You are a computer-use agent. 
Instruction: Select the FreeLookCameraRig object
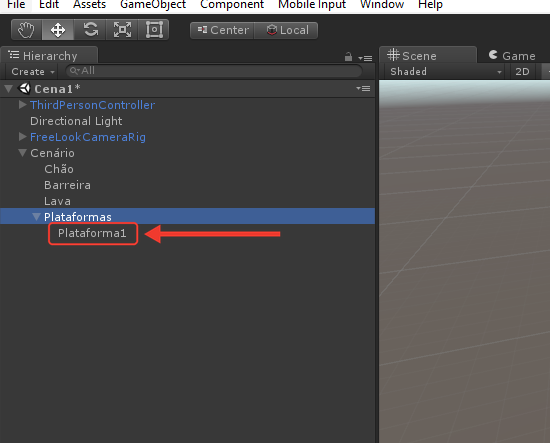click(x=88, y=137)
